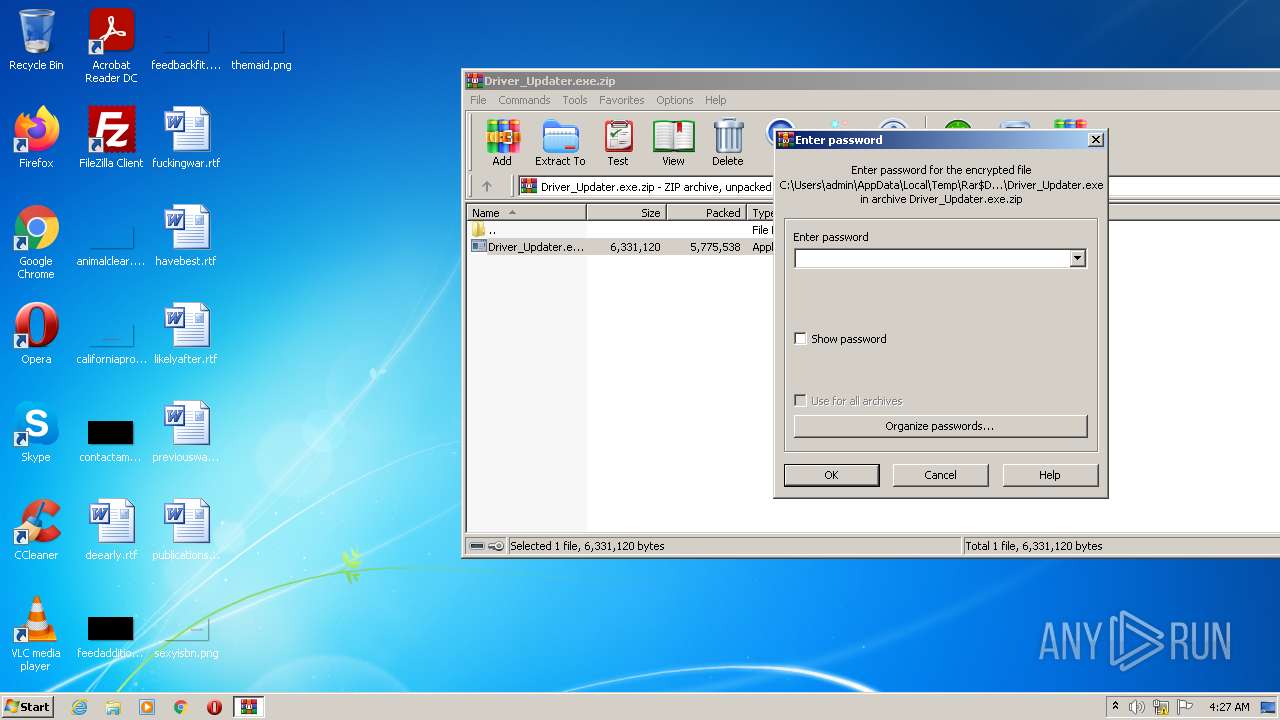Viewport: 1280px width, 720px height.
Task: Select the parent folder '..' row
Action: coord(620,230)
